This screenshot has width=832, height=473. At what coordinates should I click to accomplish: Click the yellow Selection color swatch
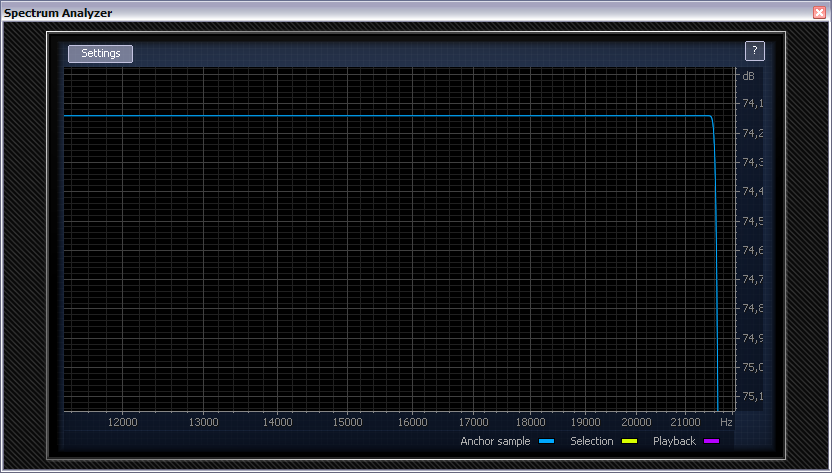pos(629,441)
